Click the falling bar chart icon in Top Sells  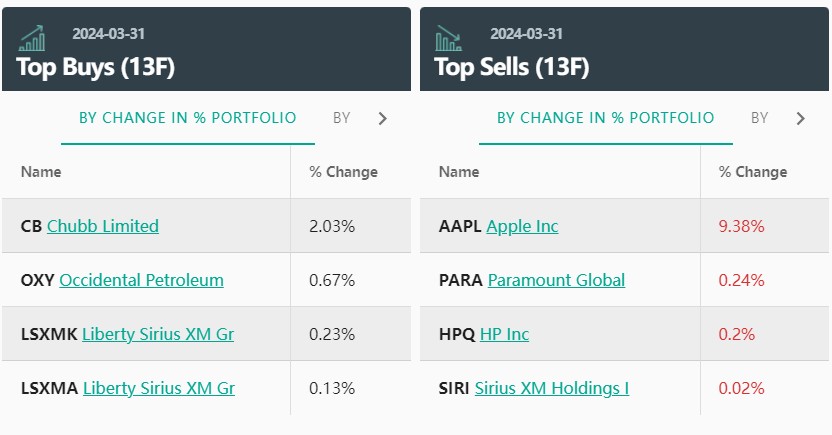pos(449,39)
